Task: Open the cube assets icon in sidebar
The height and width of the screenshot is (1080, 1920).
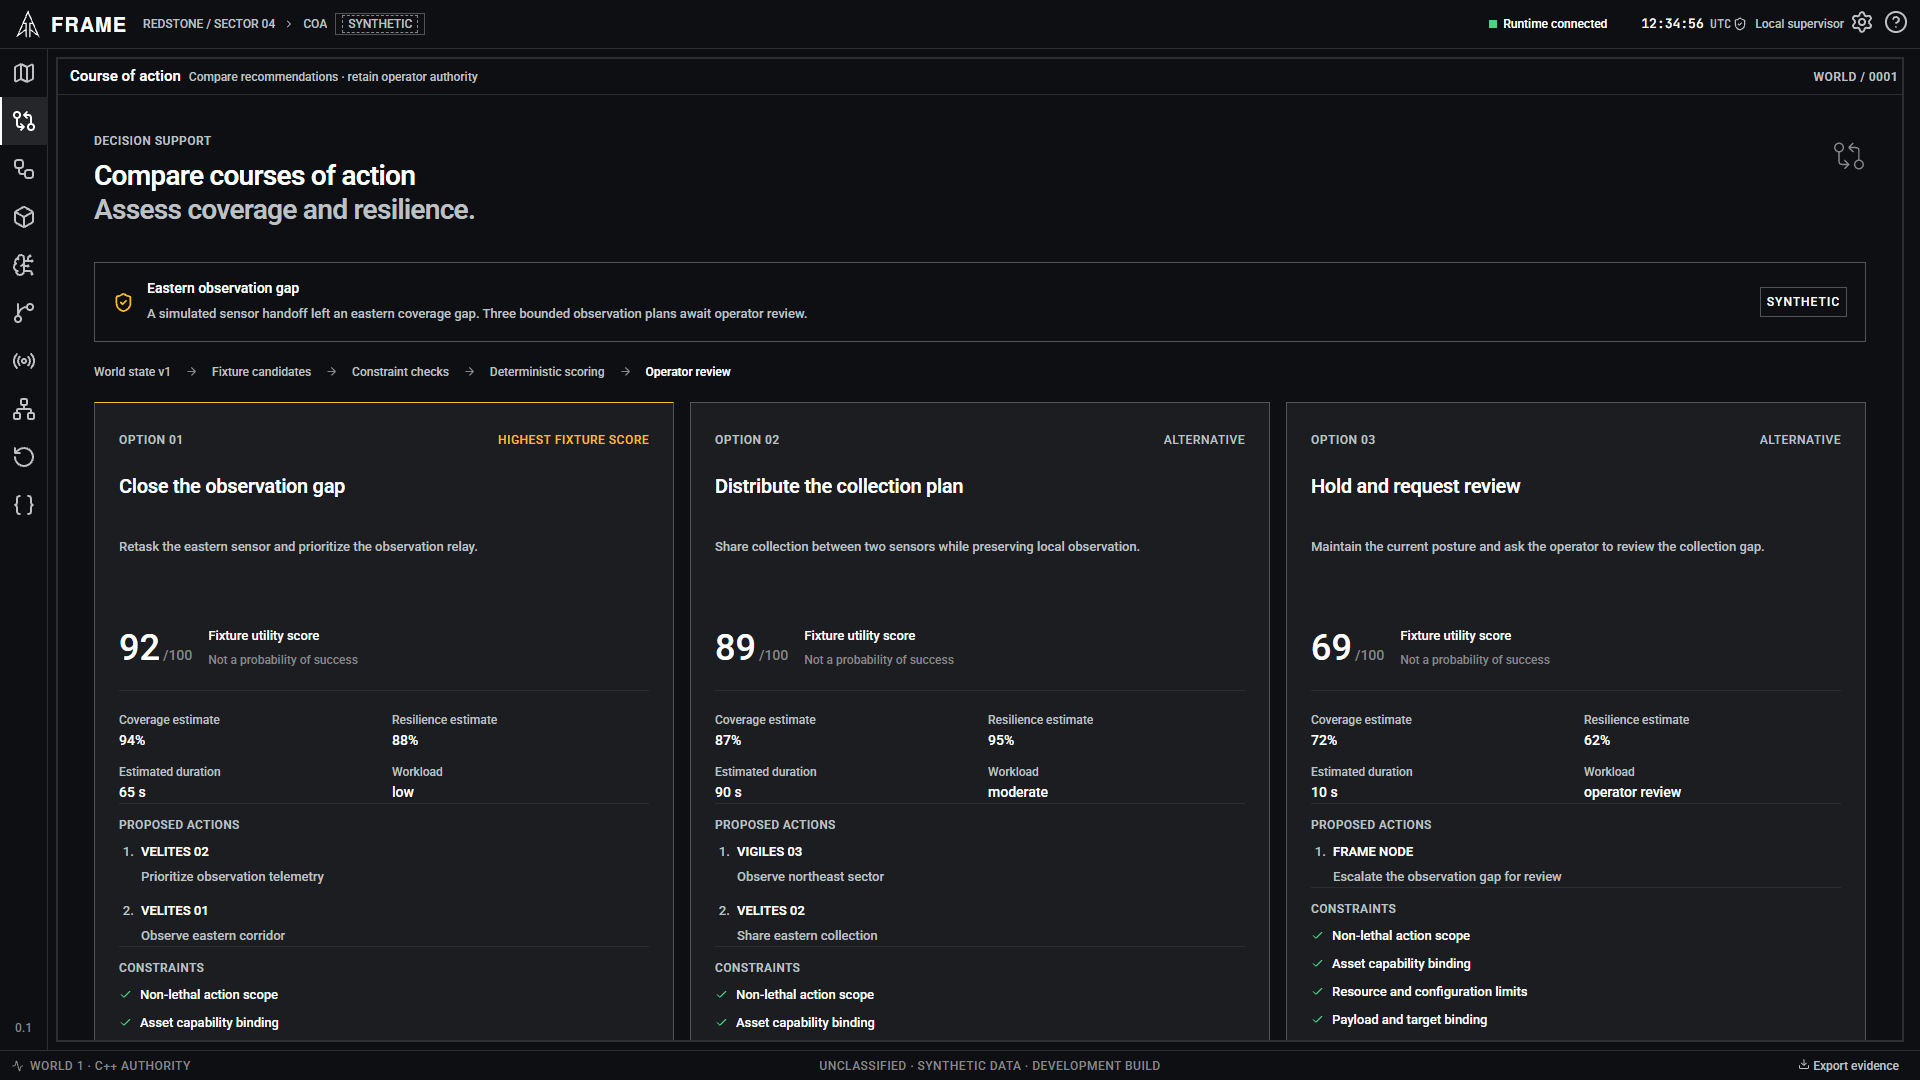Action: click(24, 217)
